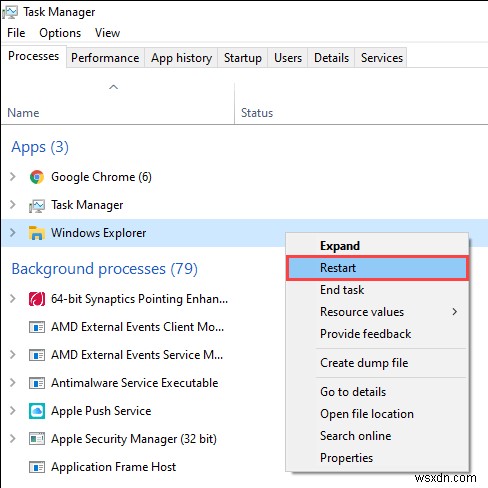Select the Apps (3) group heading
This screenshot has width=488, height=488.
pyautogui.click(x=40, y=147)
